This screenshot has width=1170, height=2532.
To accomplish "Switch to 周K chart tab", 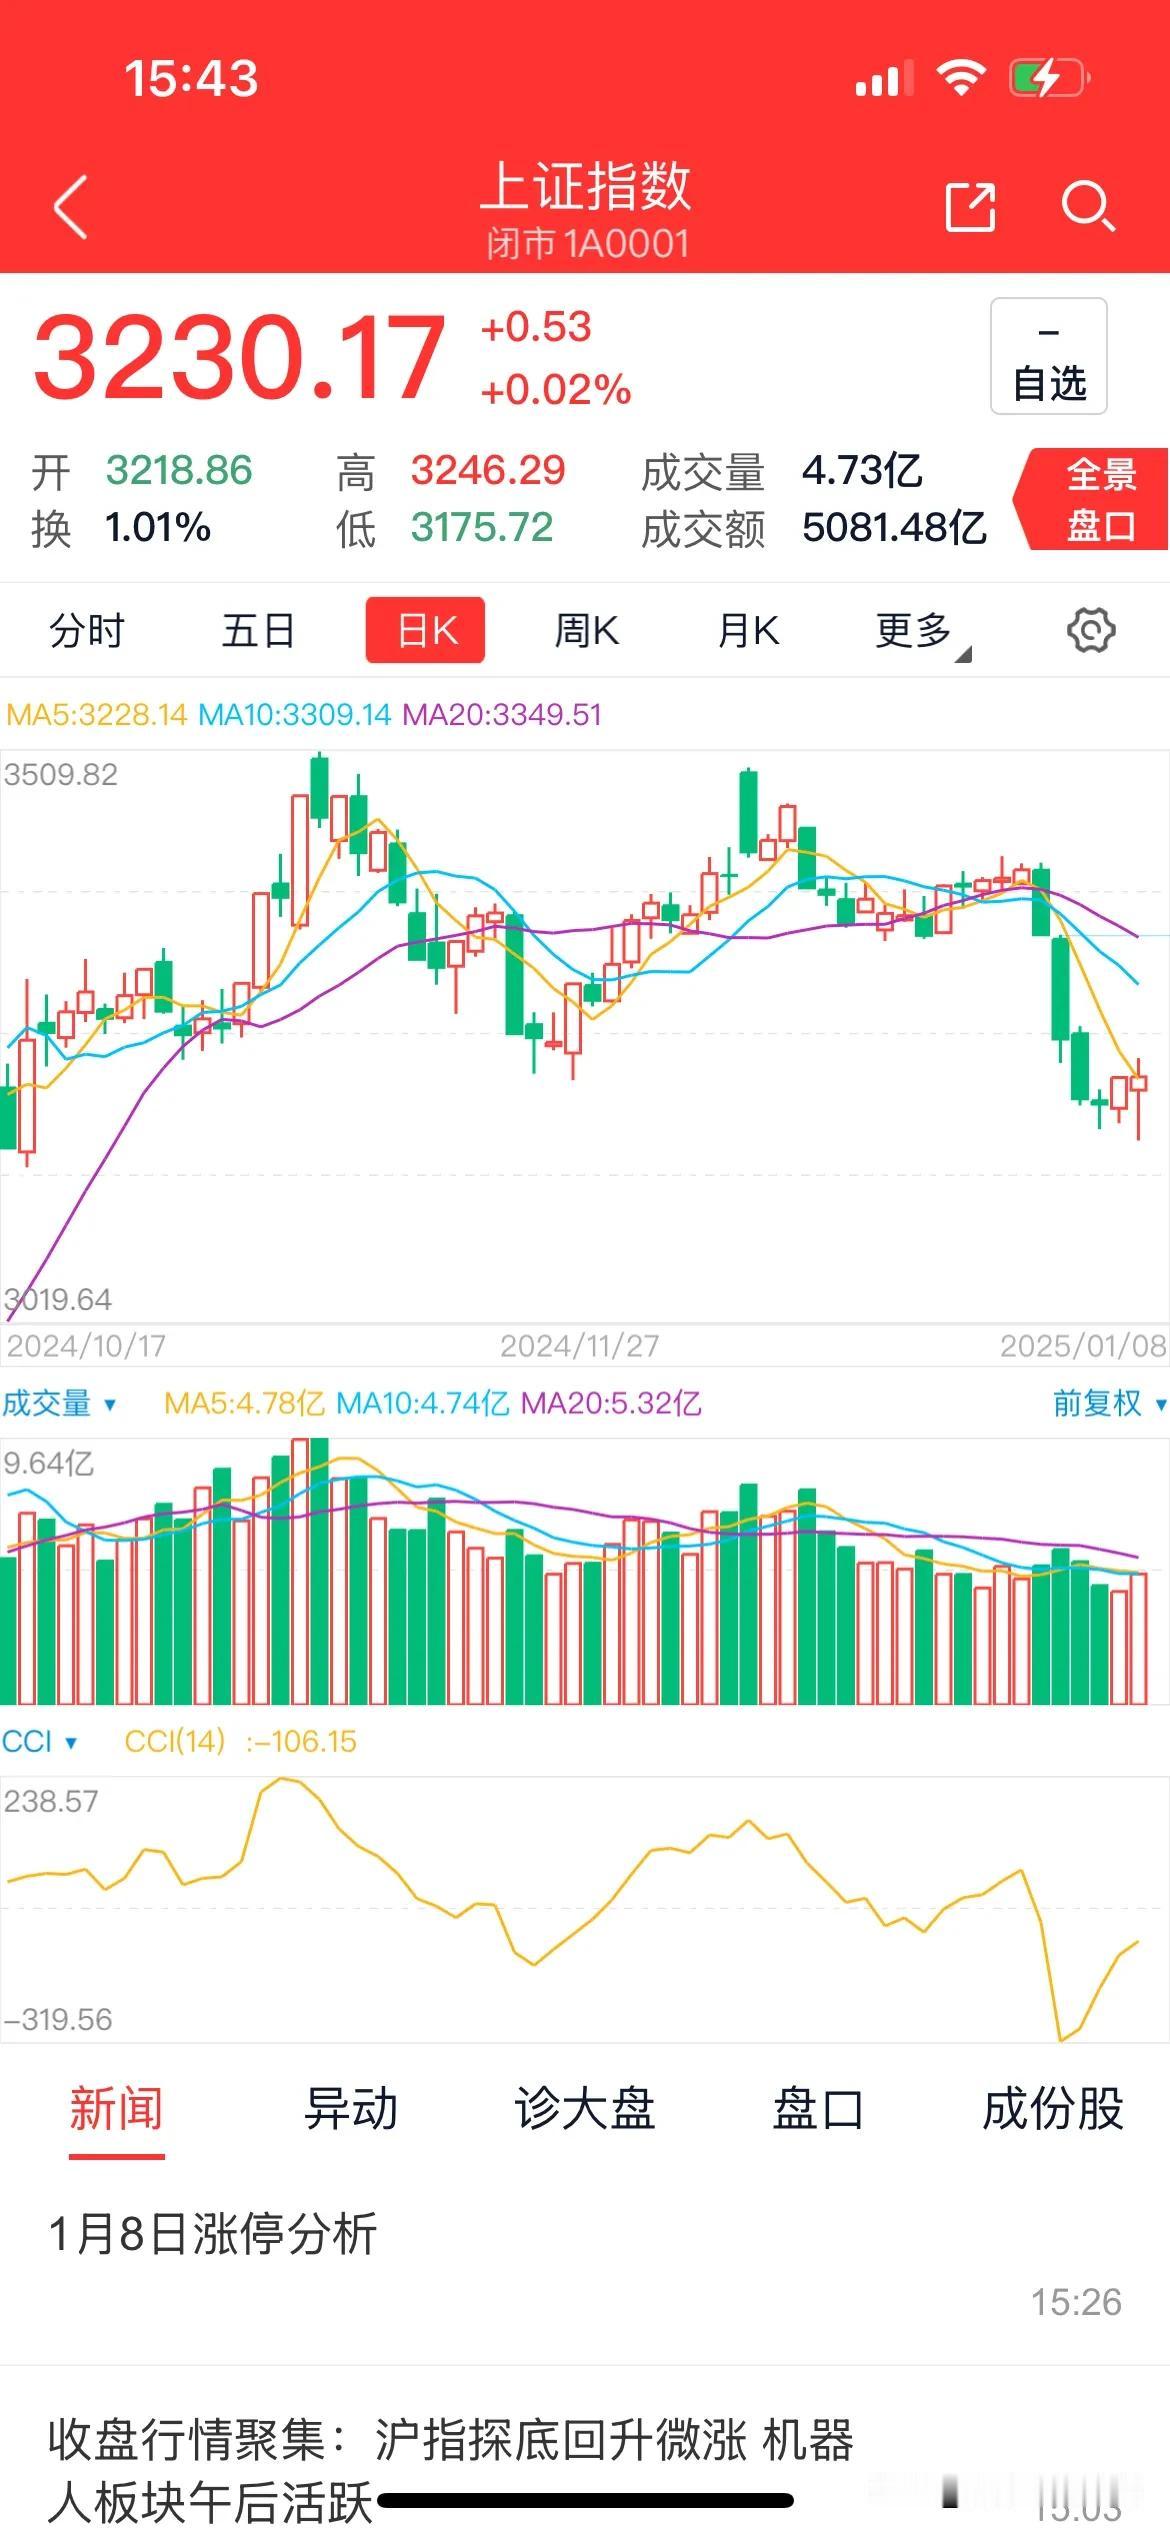I will pyautogui.click(x=587, y=630).
